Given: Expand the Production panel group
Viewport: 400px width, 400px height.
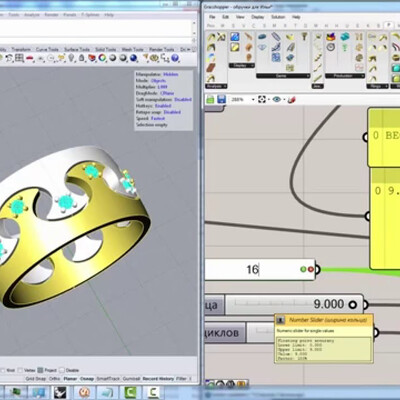Looking at the screenshot, I should tap(345, 76).
